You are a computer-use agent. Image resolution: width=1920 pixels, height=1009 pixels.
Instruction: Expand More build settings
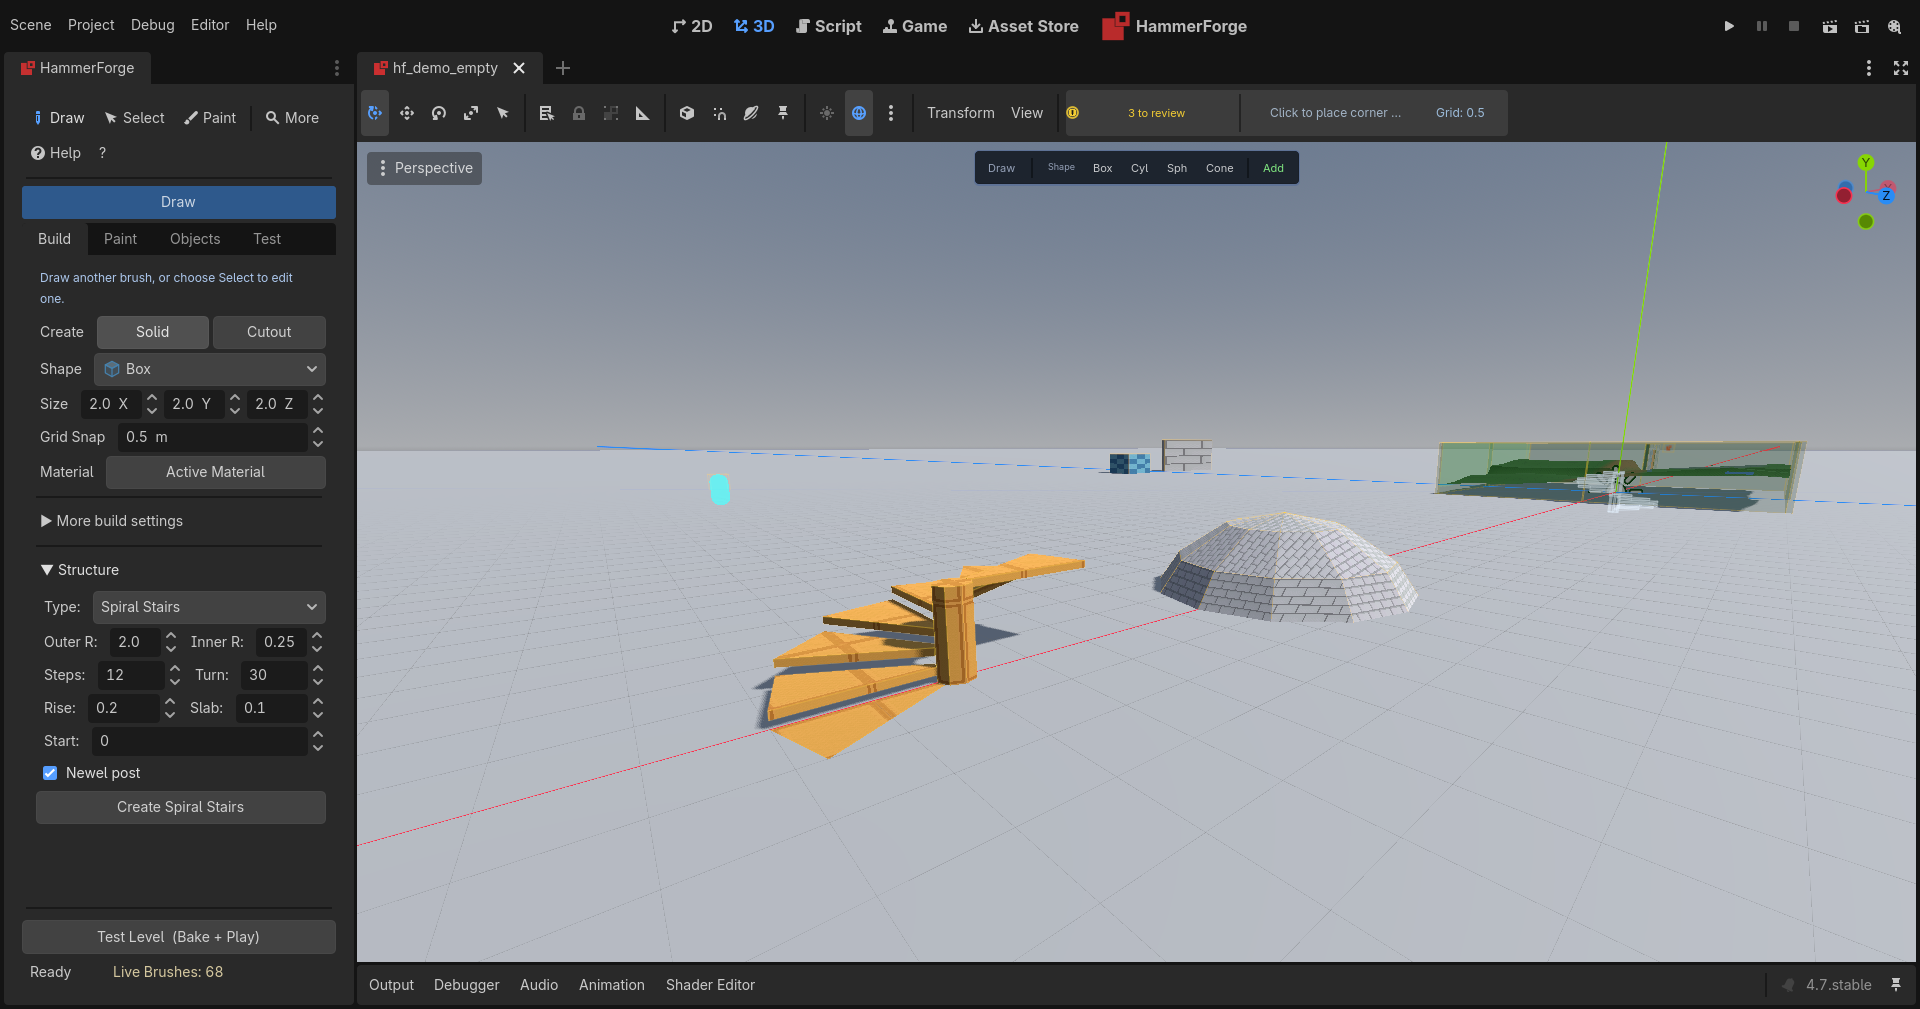point(111,521)
